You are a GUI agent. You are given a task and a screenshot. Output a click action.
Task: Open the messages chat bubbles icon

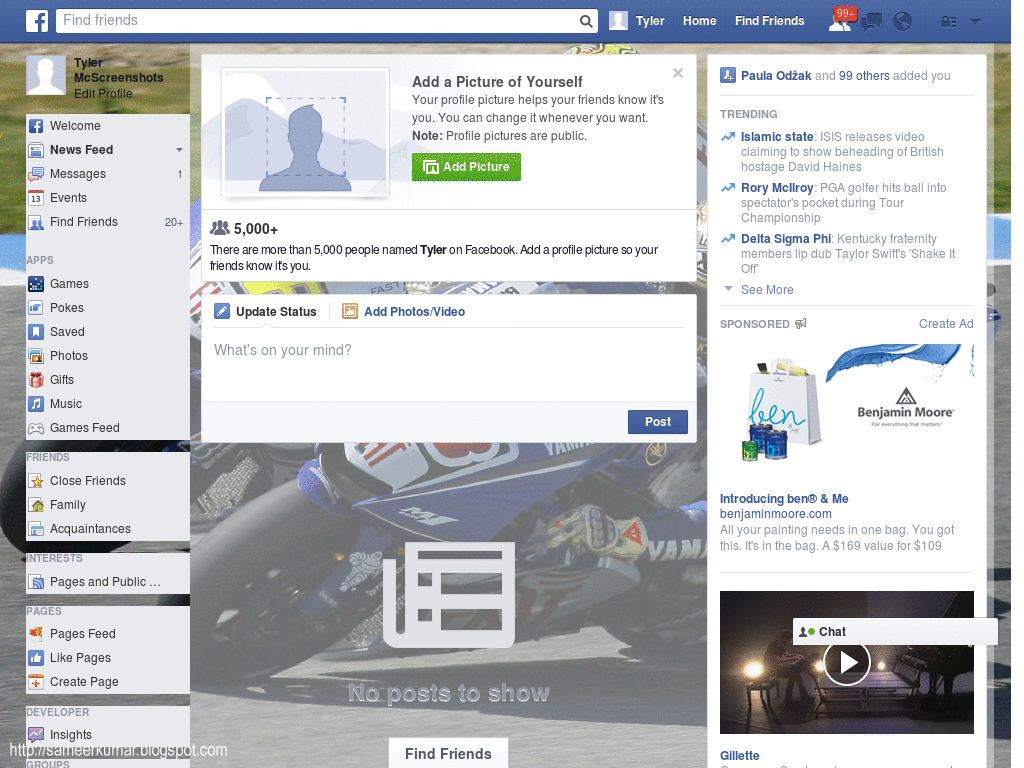(871, 22)
